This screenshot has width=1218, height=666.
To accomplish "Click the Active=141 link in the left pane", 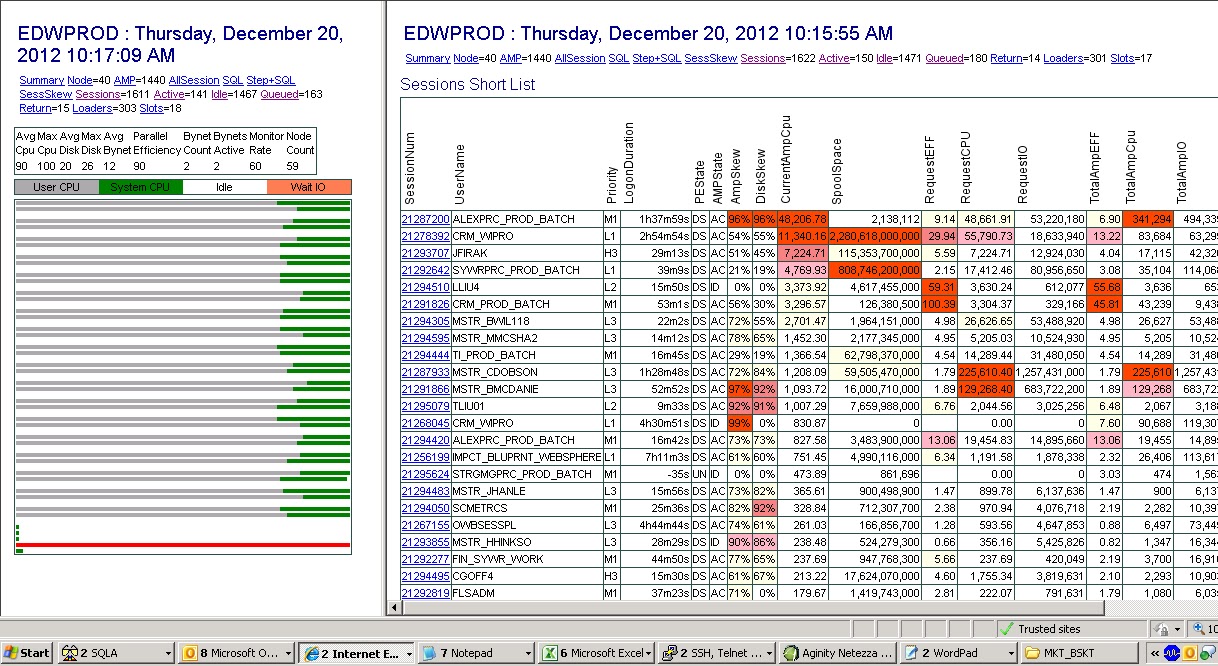I will 169,94.
